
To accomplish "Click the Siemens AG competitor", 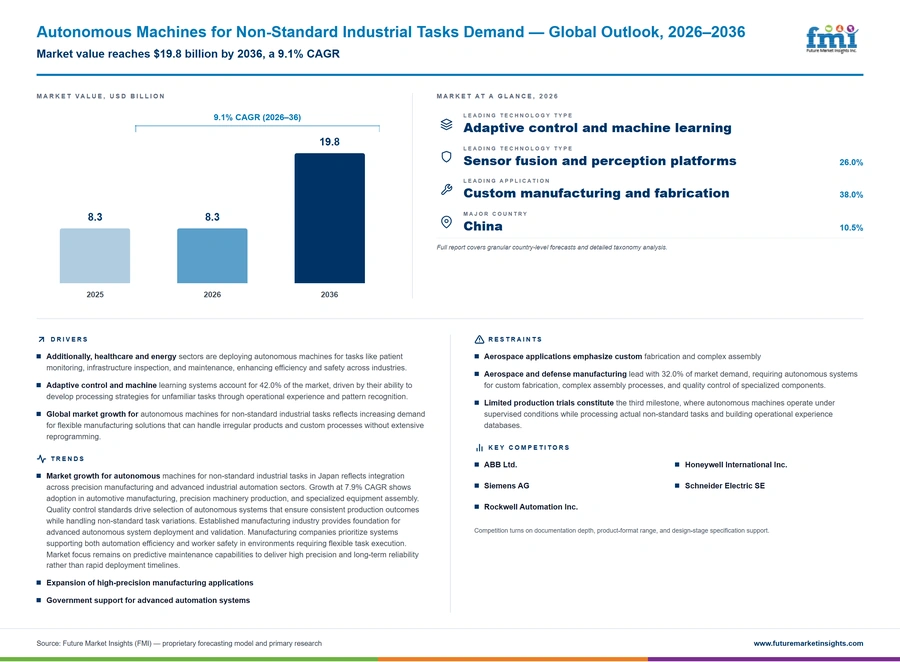I will [506, 486].
